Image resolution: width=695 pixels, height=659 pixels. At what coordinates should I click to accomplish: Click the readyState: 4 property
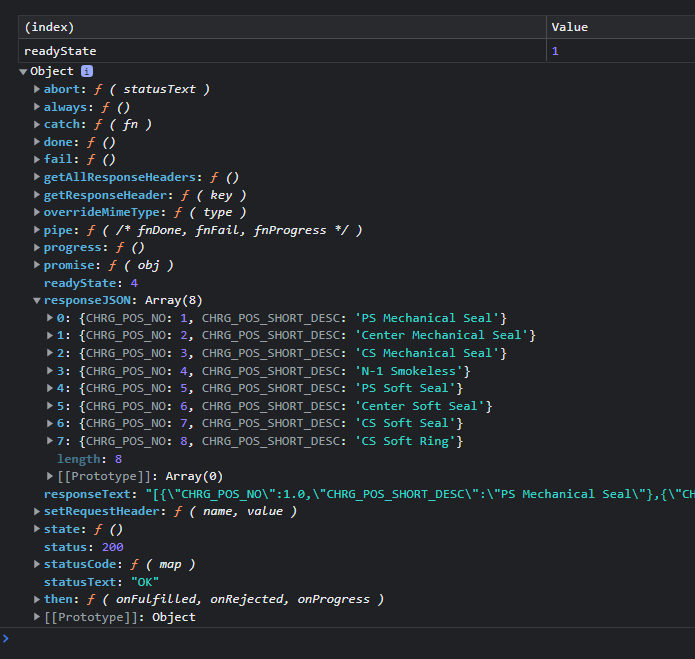point(91,283)
